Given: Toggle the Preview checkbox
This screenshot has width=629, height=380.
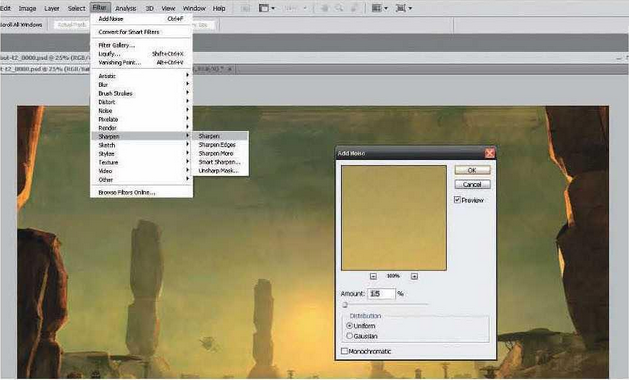Looking at the screenshot, I should click(457, 199).
